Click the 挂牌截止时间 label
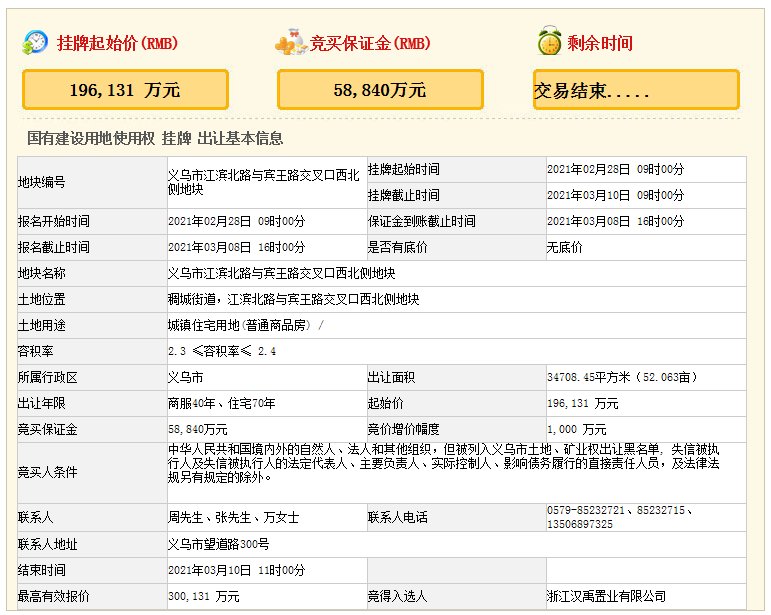Viewport: 771px width, 615px height. tap(404, 195)
